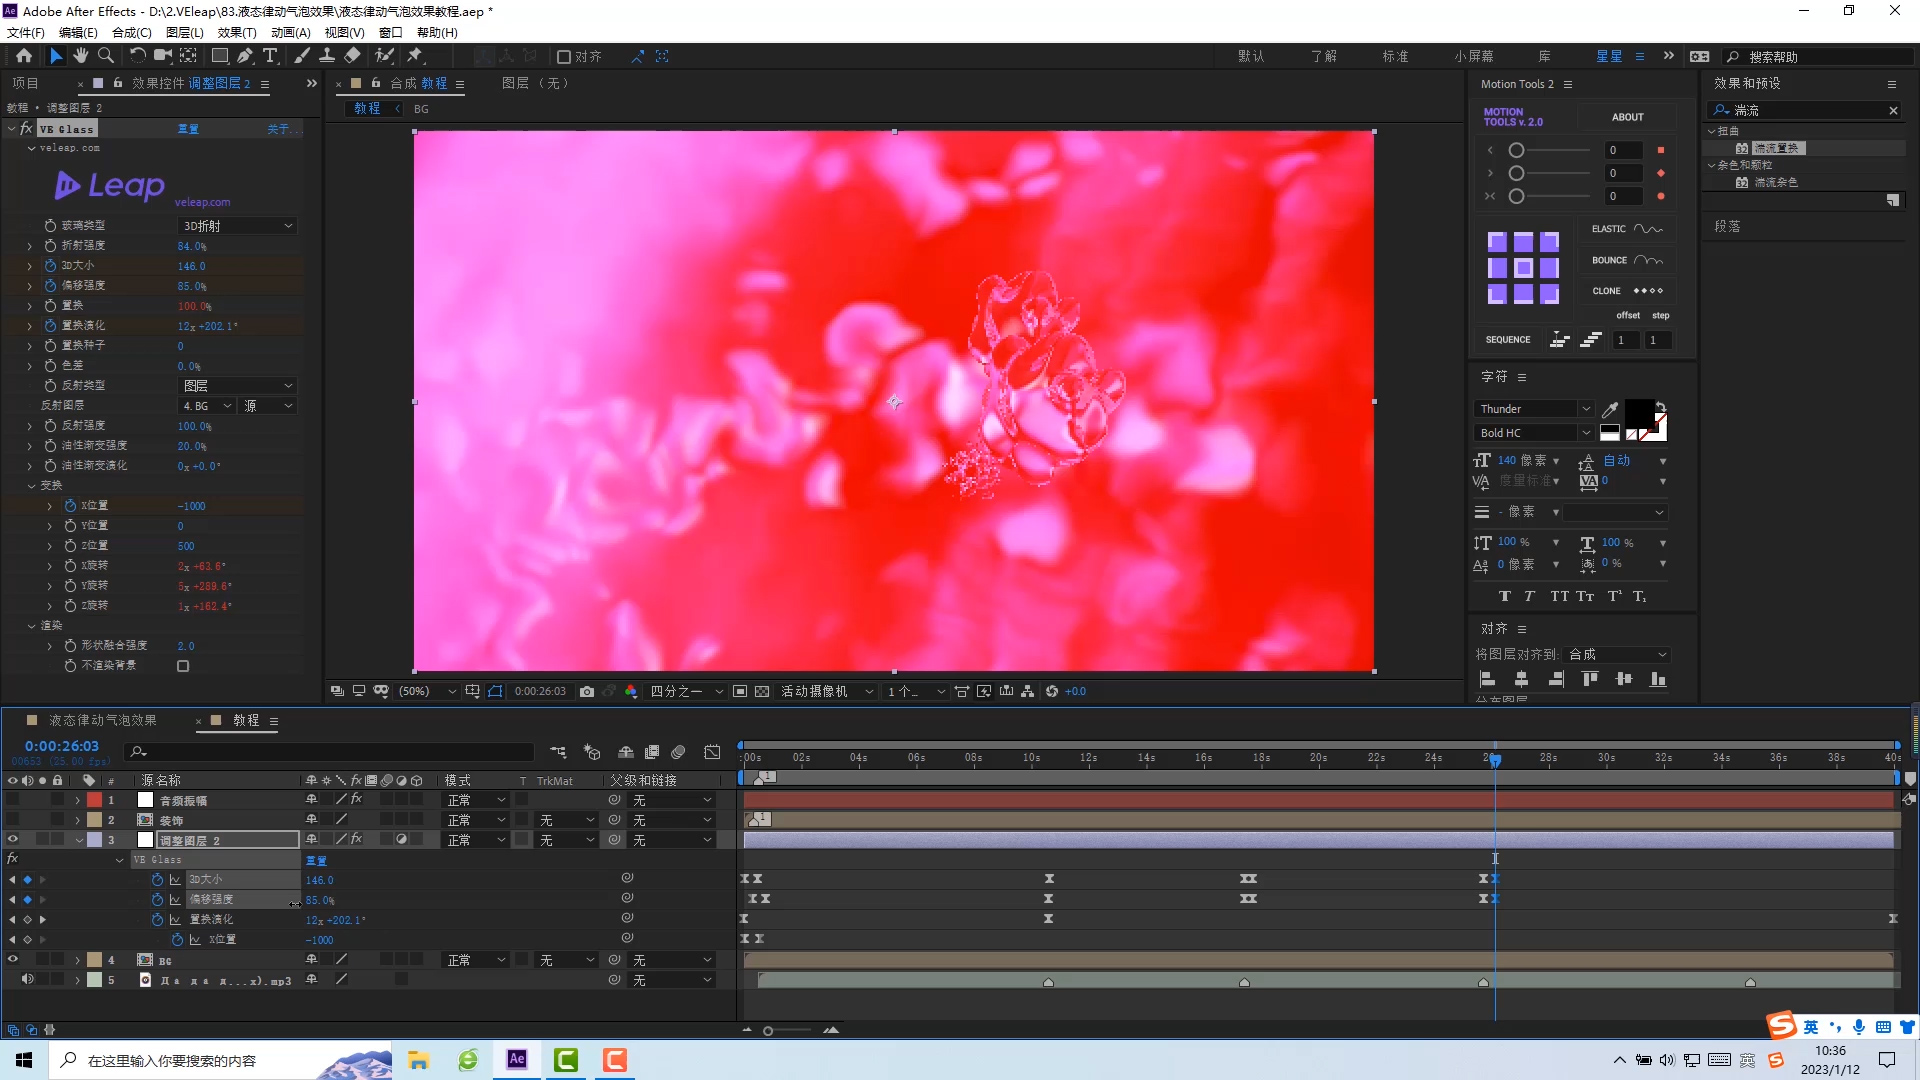Collapse the 变换 group in effect controls
This screenshot has height=1080, width=1920.
coord(32,486)
